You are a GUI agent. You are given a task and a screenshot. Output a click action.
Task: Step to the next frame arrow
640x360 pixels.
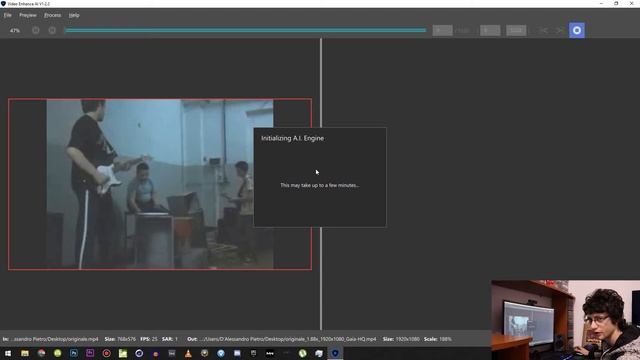[560, 30]
